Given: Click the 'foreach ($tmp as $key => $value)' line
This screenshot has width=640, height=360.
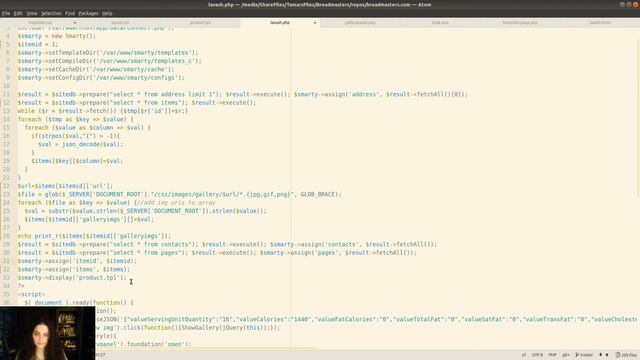Looking at the screenshot, I should click(x=76, y=119).
